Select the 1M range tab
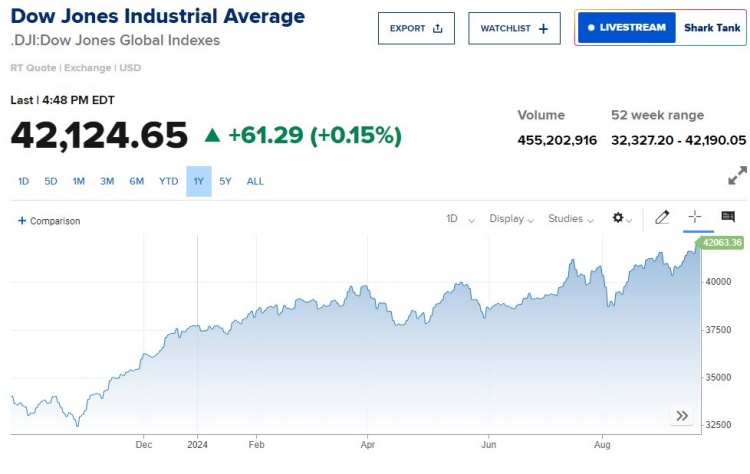Viewport: 750px width, 474px height. (x=79, y=181)
